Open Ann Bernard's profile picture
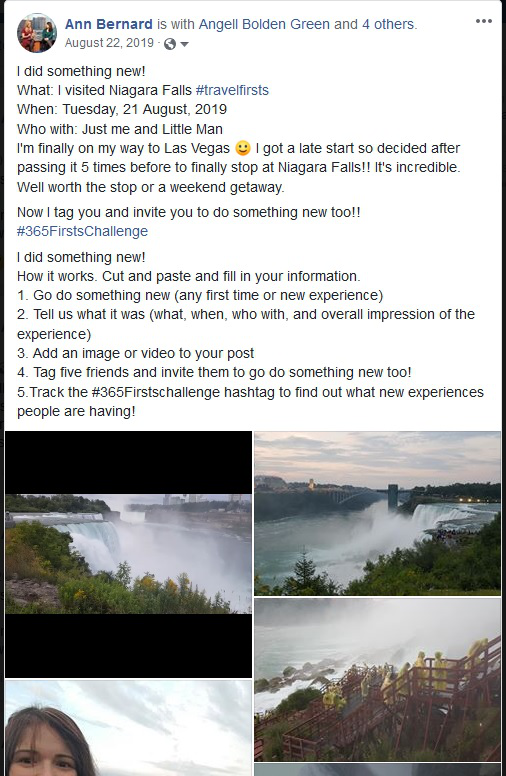The image size is (506, 776). [37, 33]
